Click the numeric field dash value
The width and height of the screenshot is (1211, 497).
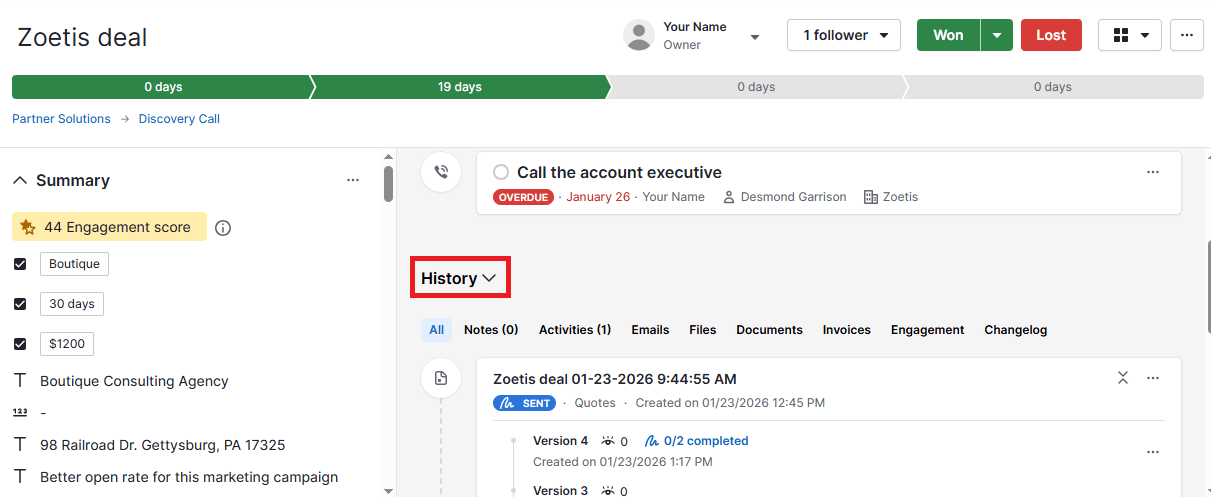point(43,413)
